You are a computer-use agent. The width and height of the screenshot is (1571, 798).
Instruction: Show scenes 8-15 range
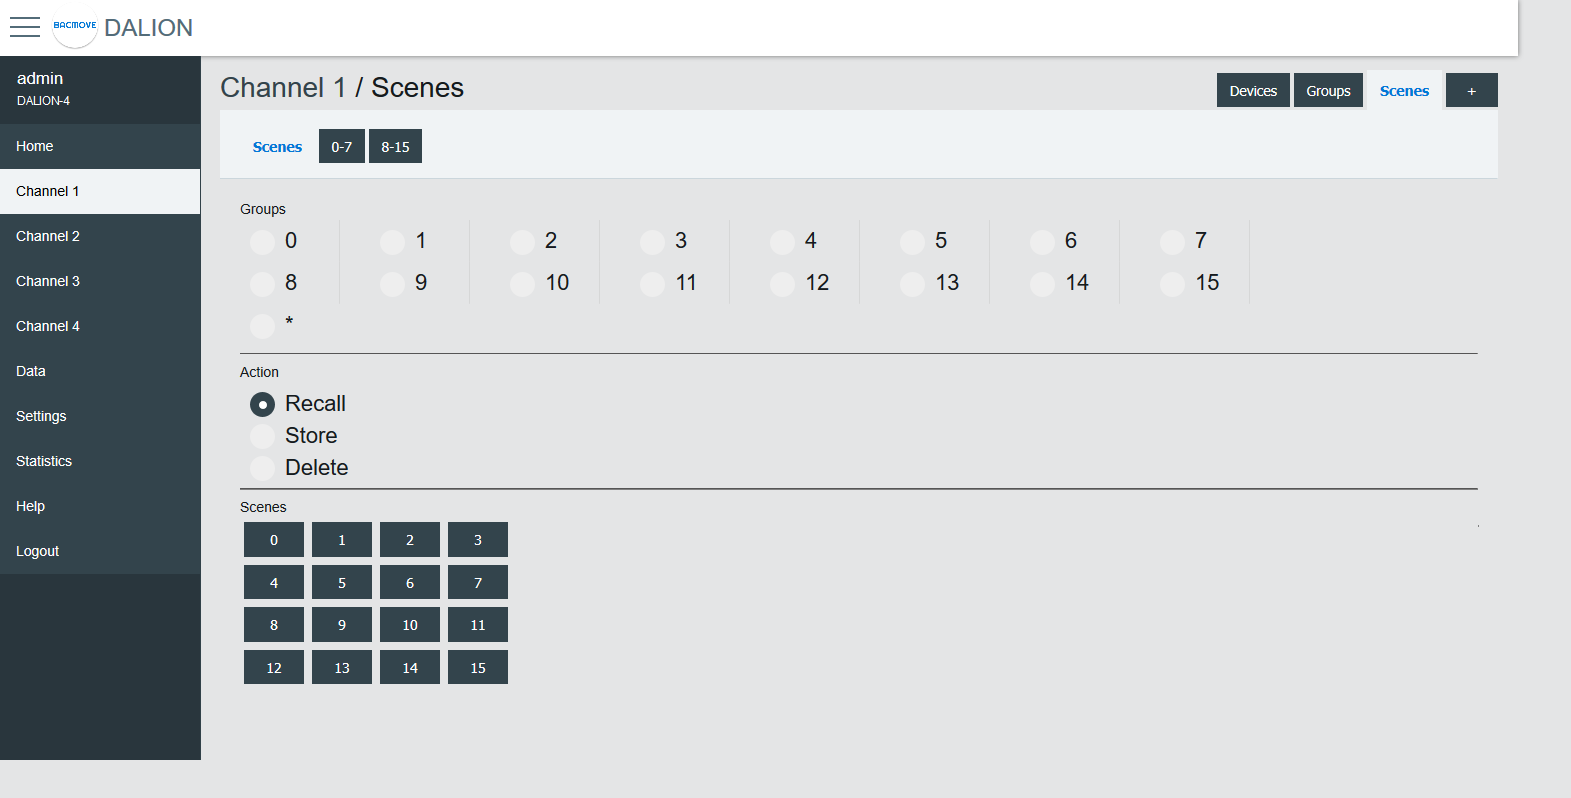(395, 147)
